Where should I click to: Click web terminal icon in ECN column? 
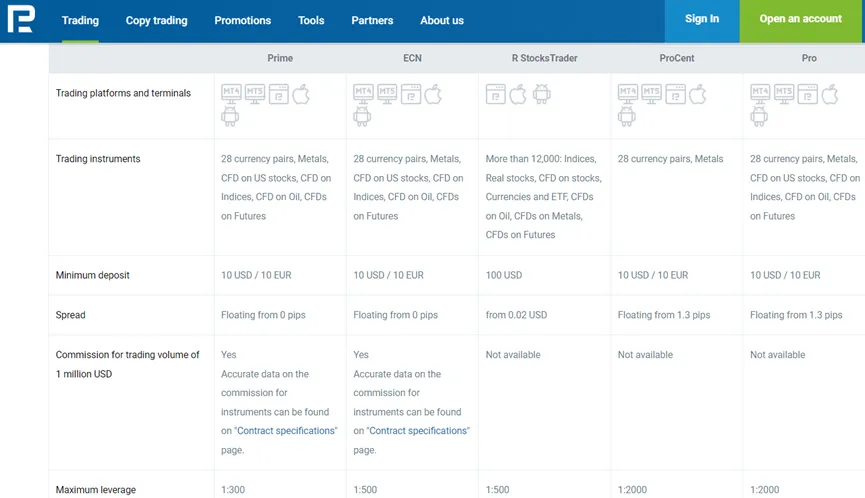(411, 94)
